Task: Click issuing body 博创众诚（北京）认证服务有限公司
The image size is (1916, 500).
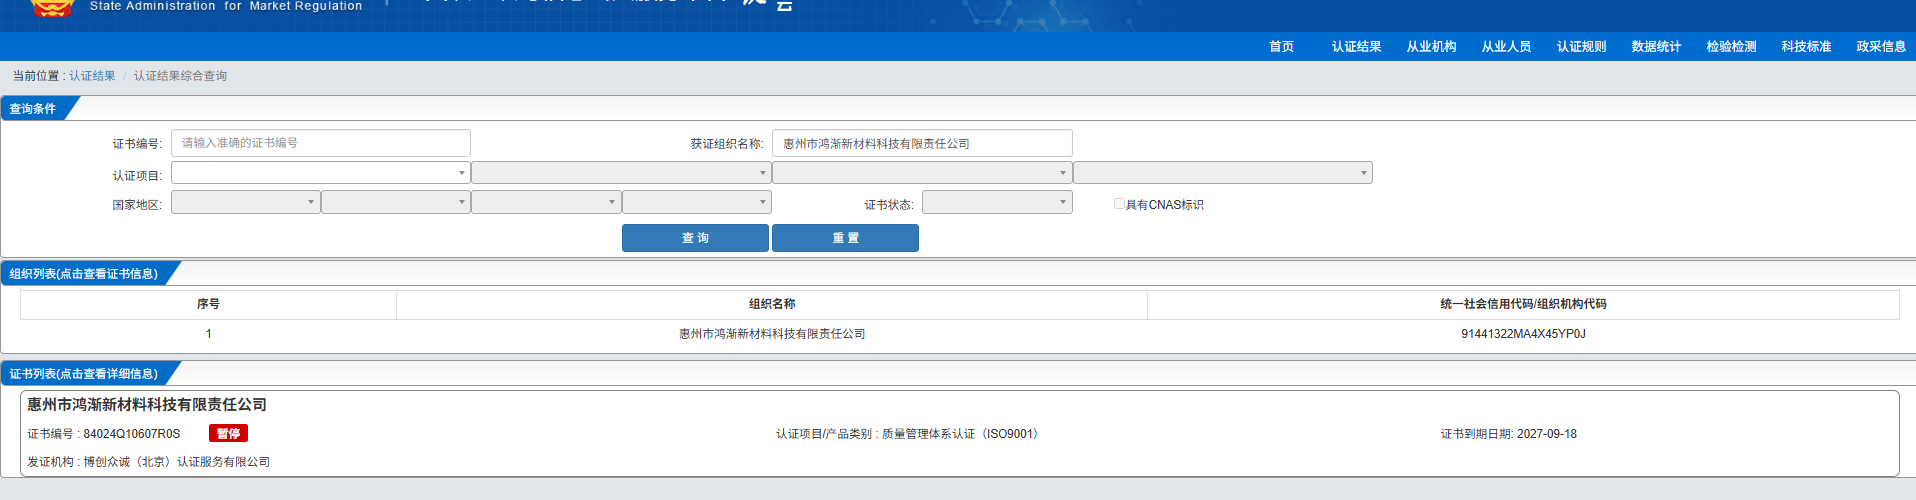Action: click(x=177, y=462)
